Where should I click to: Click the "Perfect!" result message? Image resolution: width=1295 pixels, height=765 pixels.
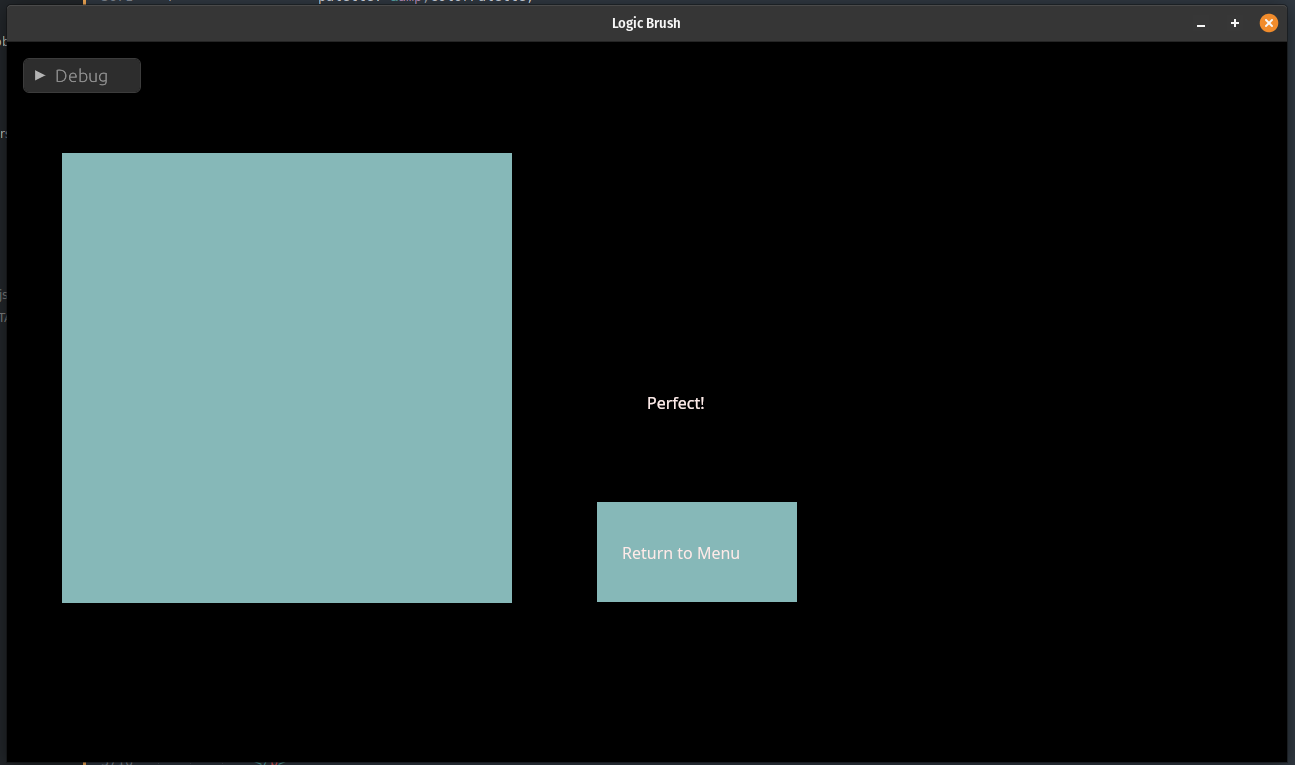coord(675,403)
